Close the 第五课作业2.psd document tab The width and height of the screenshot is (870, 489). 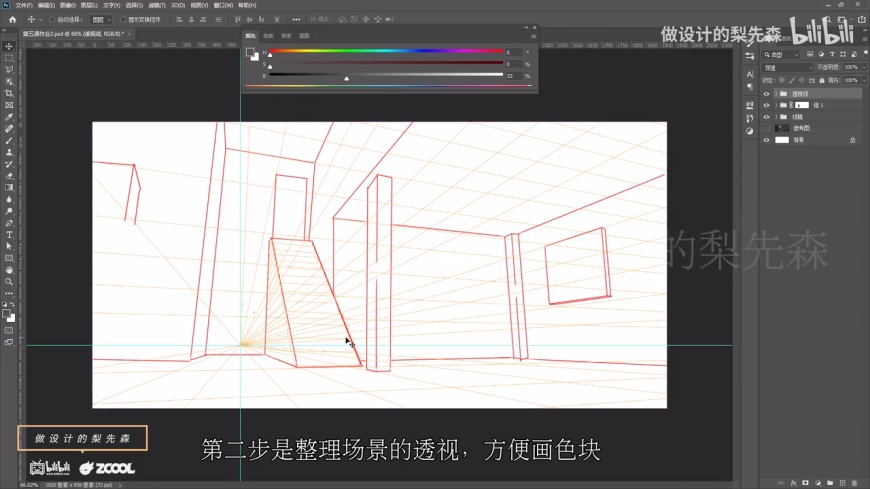[129, 34]
